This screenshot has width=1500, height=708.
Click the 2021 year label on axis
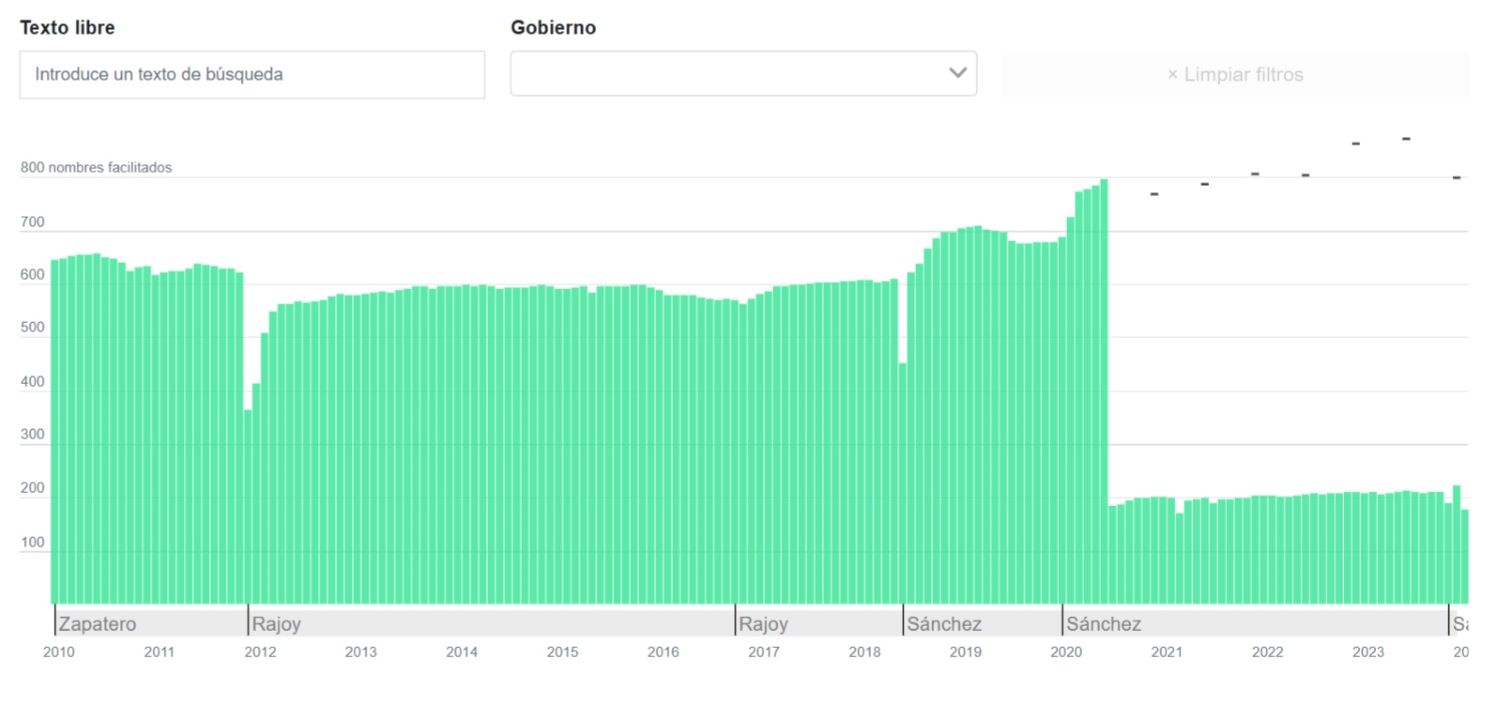point(1166,653)
